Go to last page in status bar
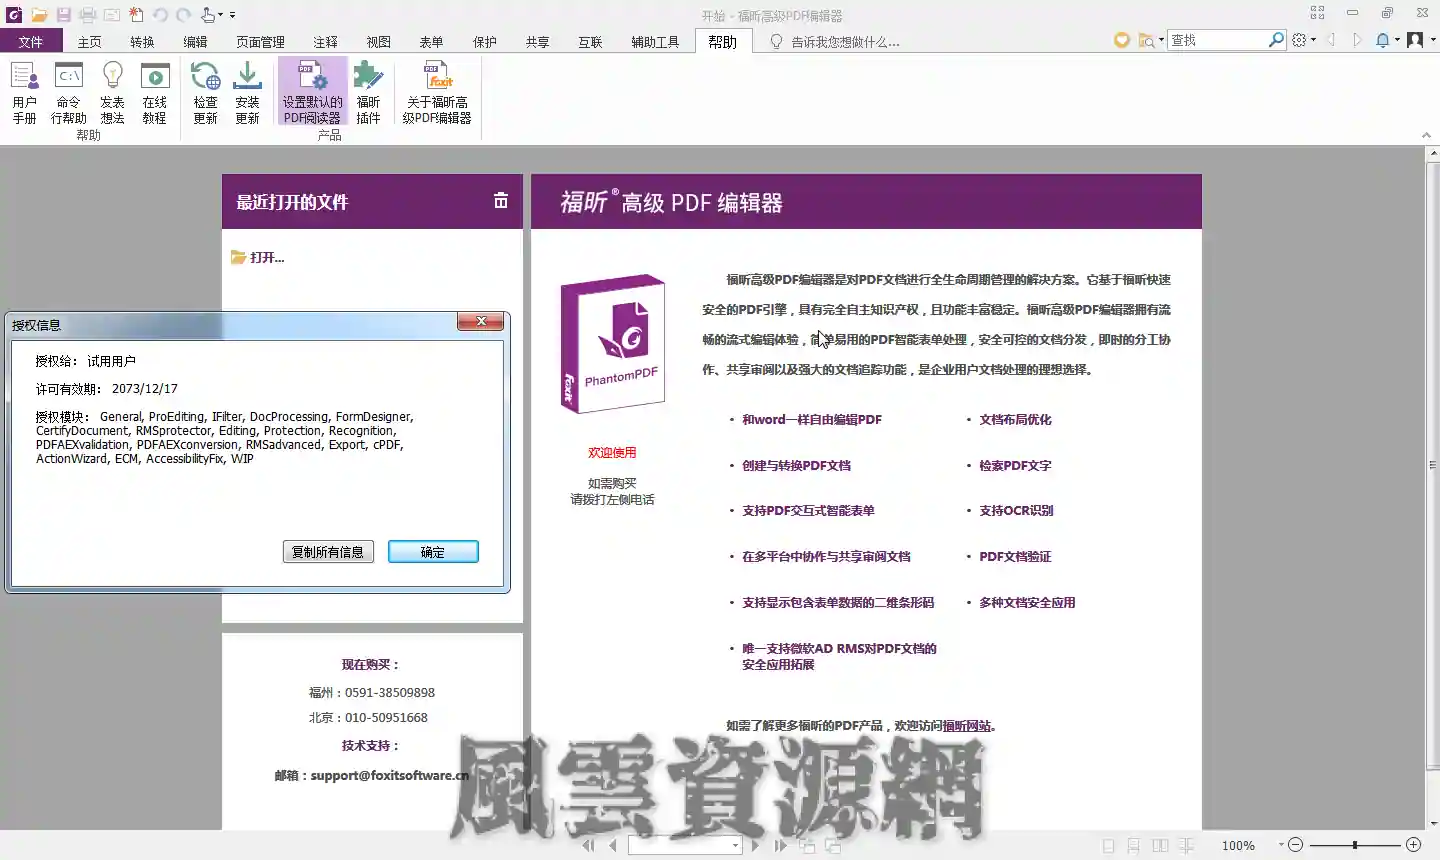The height and width of the screenshot is (860, 1440). coord(780,845)
